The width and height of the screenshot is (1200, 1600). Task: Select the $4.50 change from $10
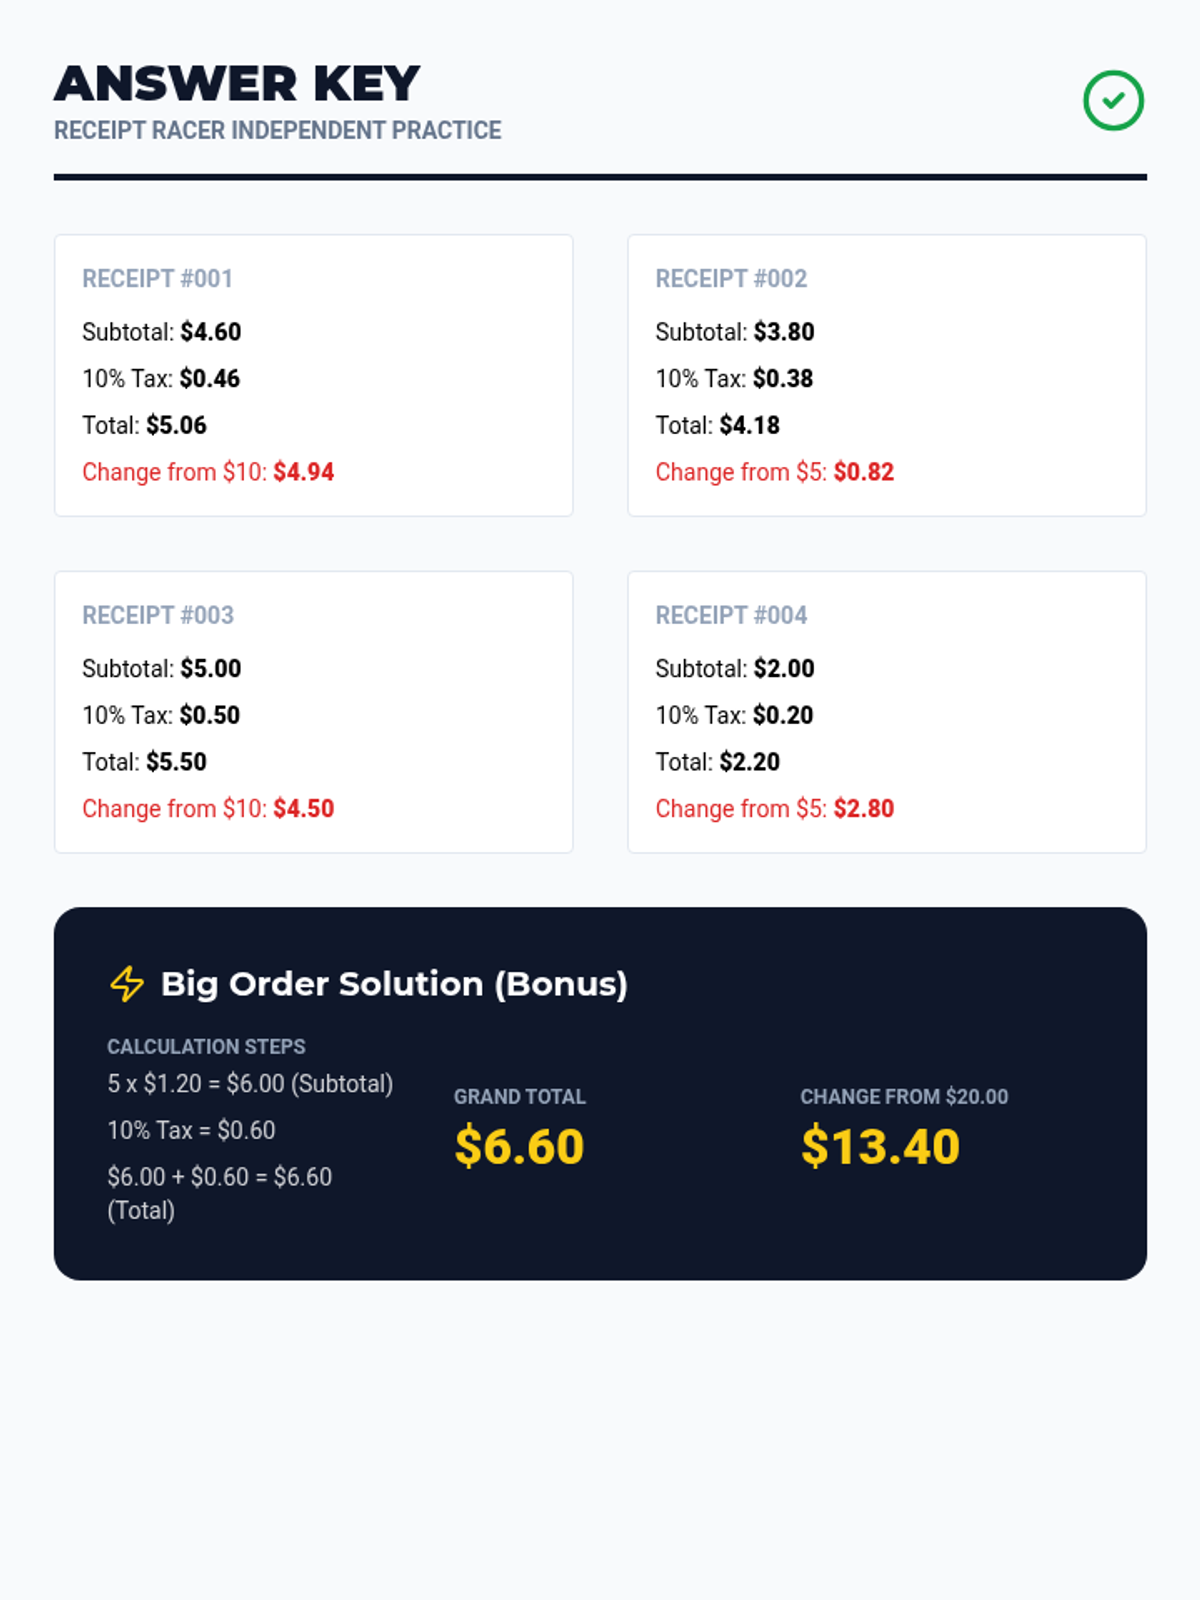[x=304, y=808]
